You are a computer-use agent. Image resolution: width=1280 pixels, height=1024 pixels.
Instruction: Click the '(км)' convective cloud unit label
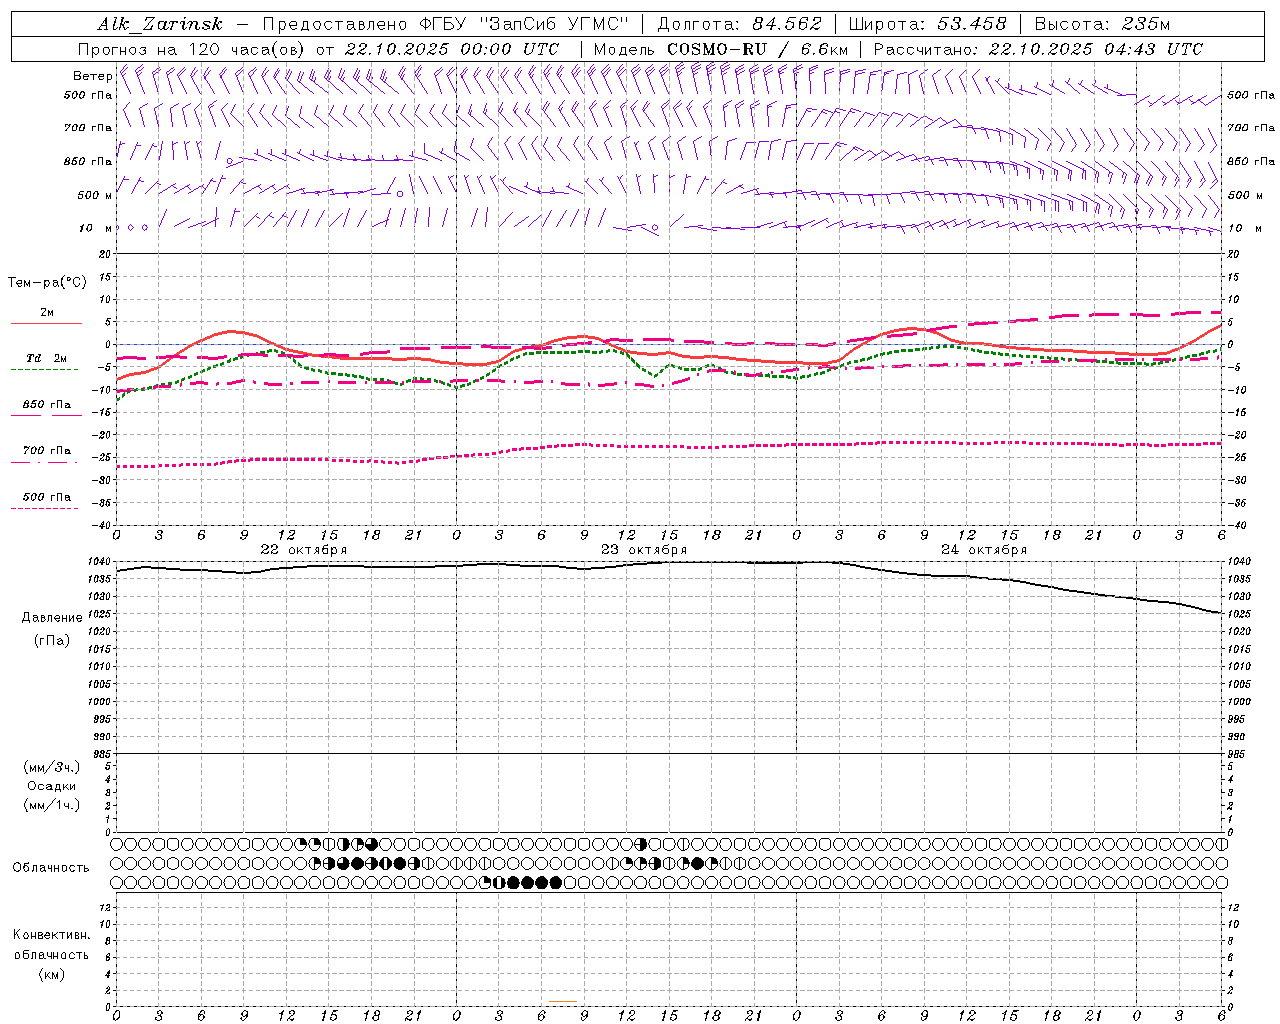pyautogui.click(x=52, y=974)
